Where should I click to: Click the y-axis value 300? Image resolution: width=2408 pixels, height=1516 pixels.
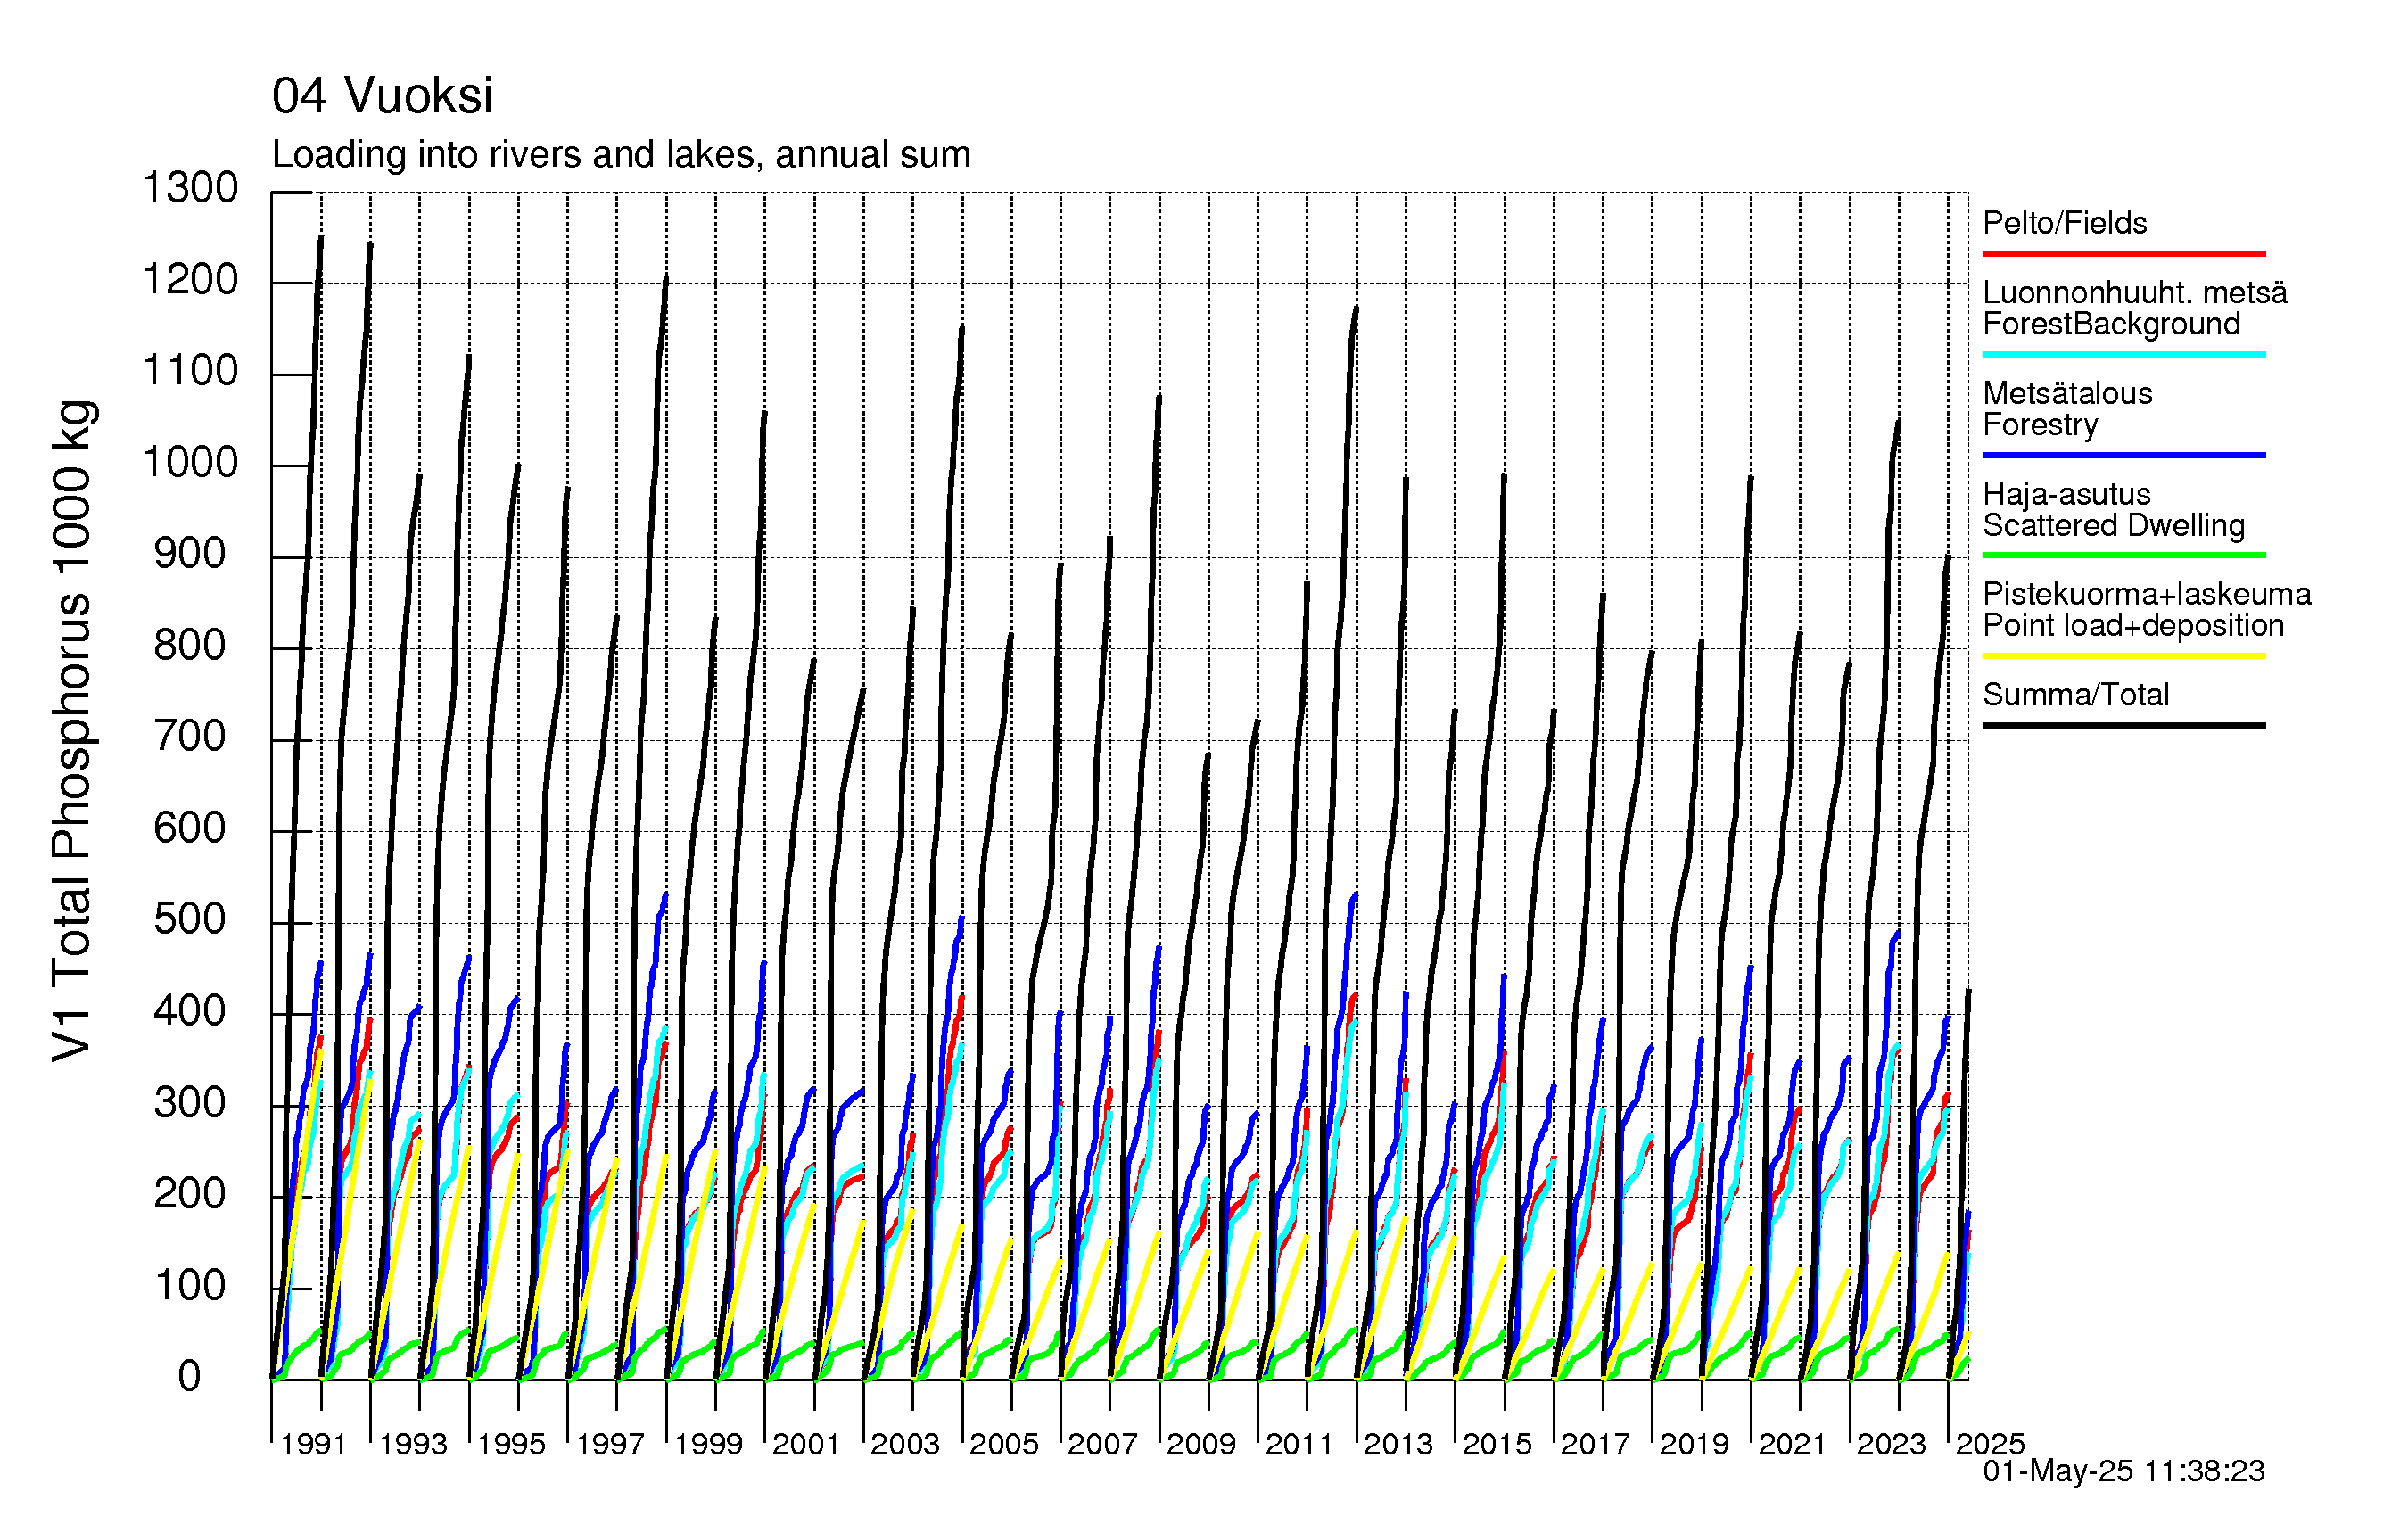click(190, 1103)
